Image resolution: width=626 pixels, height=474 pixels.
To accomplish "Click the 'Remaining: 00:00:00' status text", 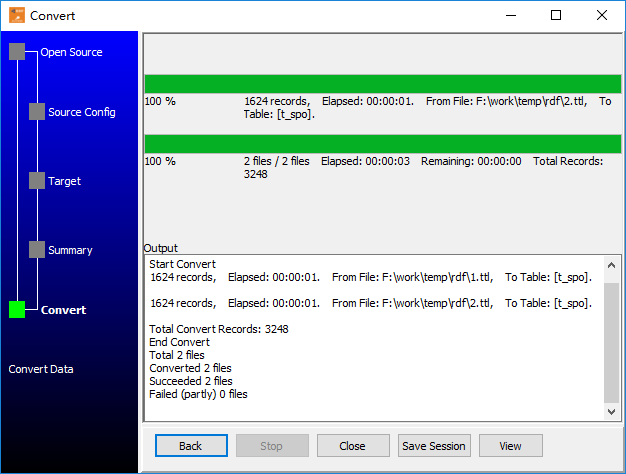I will [x=471, y=161].
